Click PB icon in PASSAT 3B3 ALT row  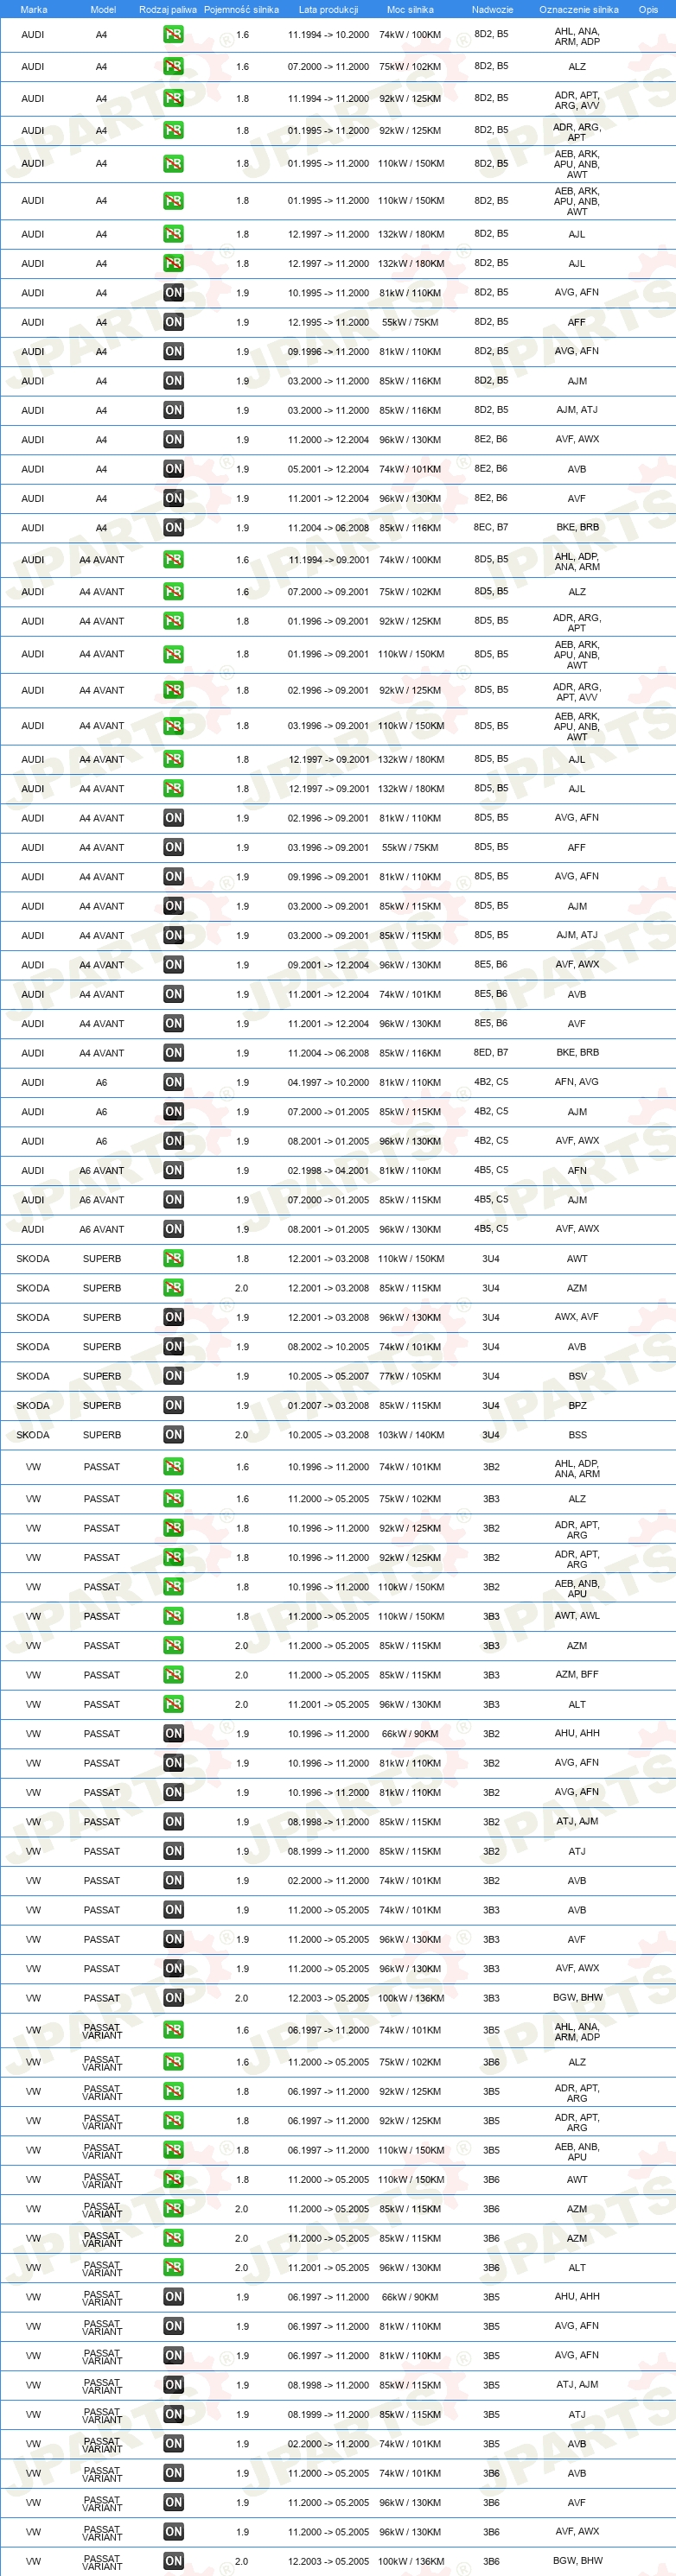[173, 1704]
